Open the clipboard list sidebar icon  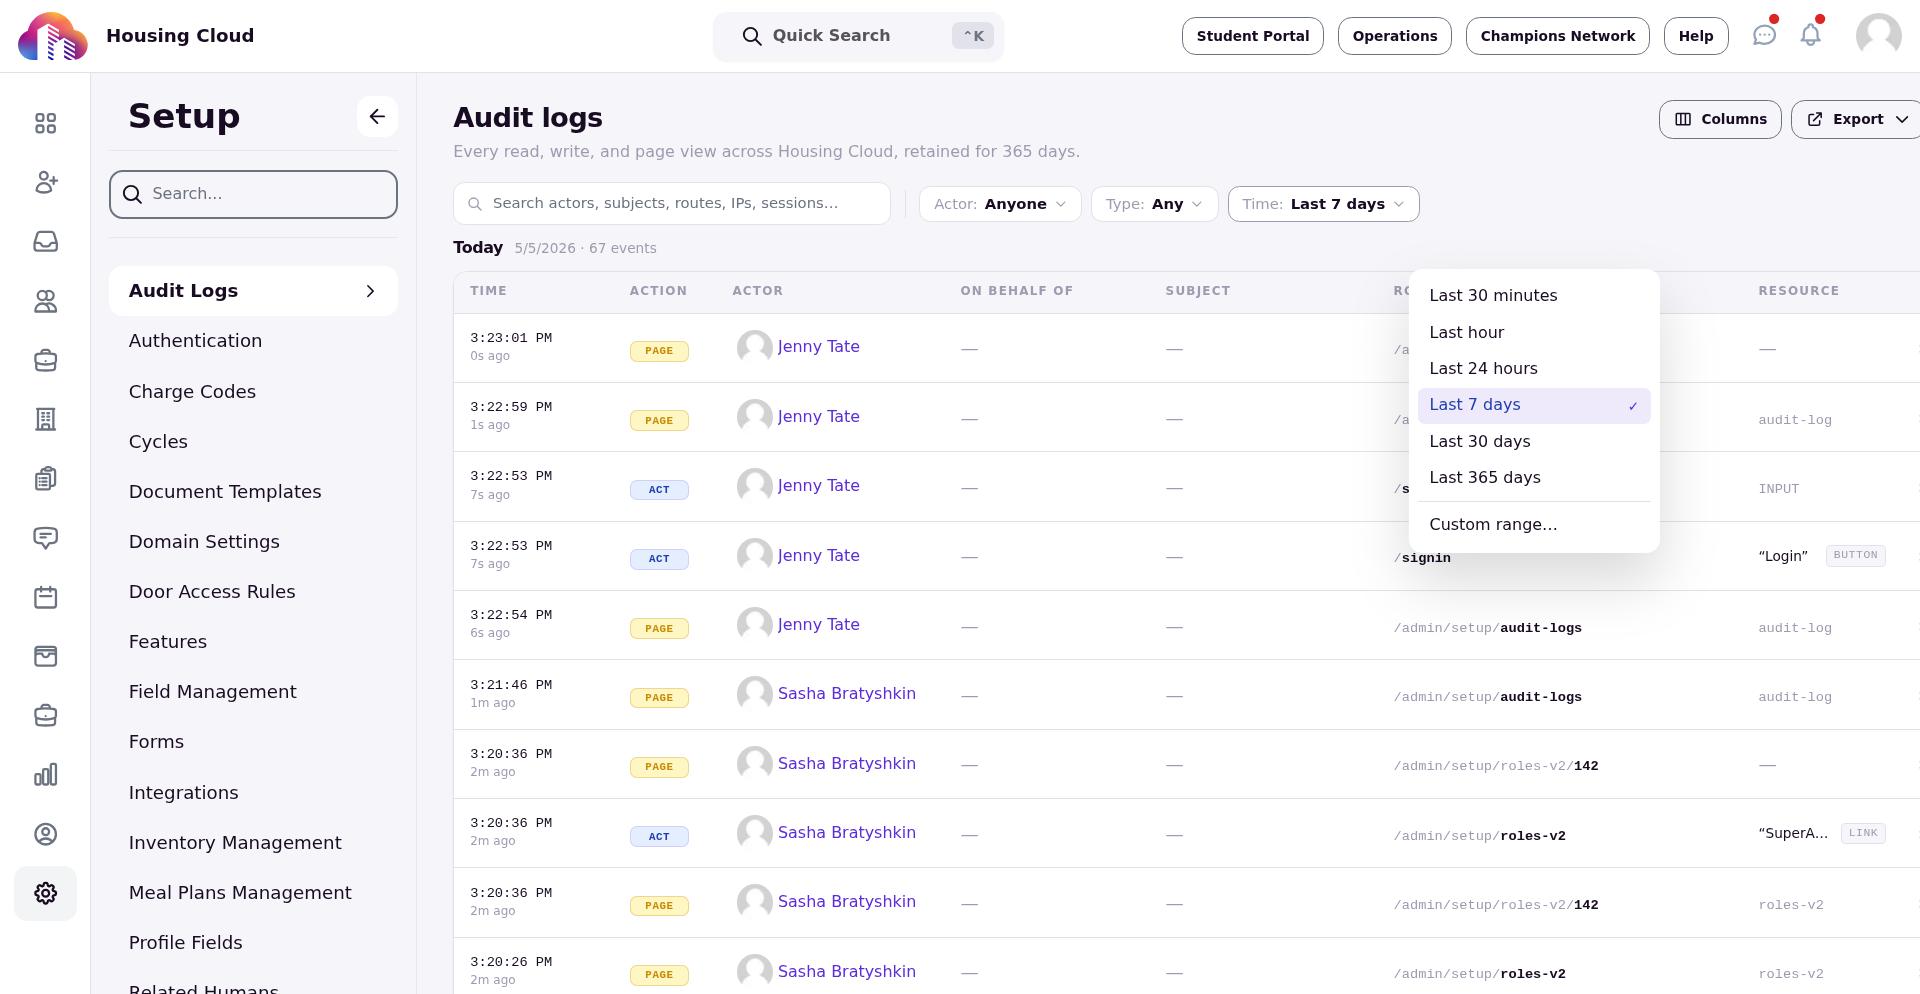tap(45, 479)
